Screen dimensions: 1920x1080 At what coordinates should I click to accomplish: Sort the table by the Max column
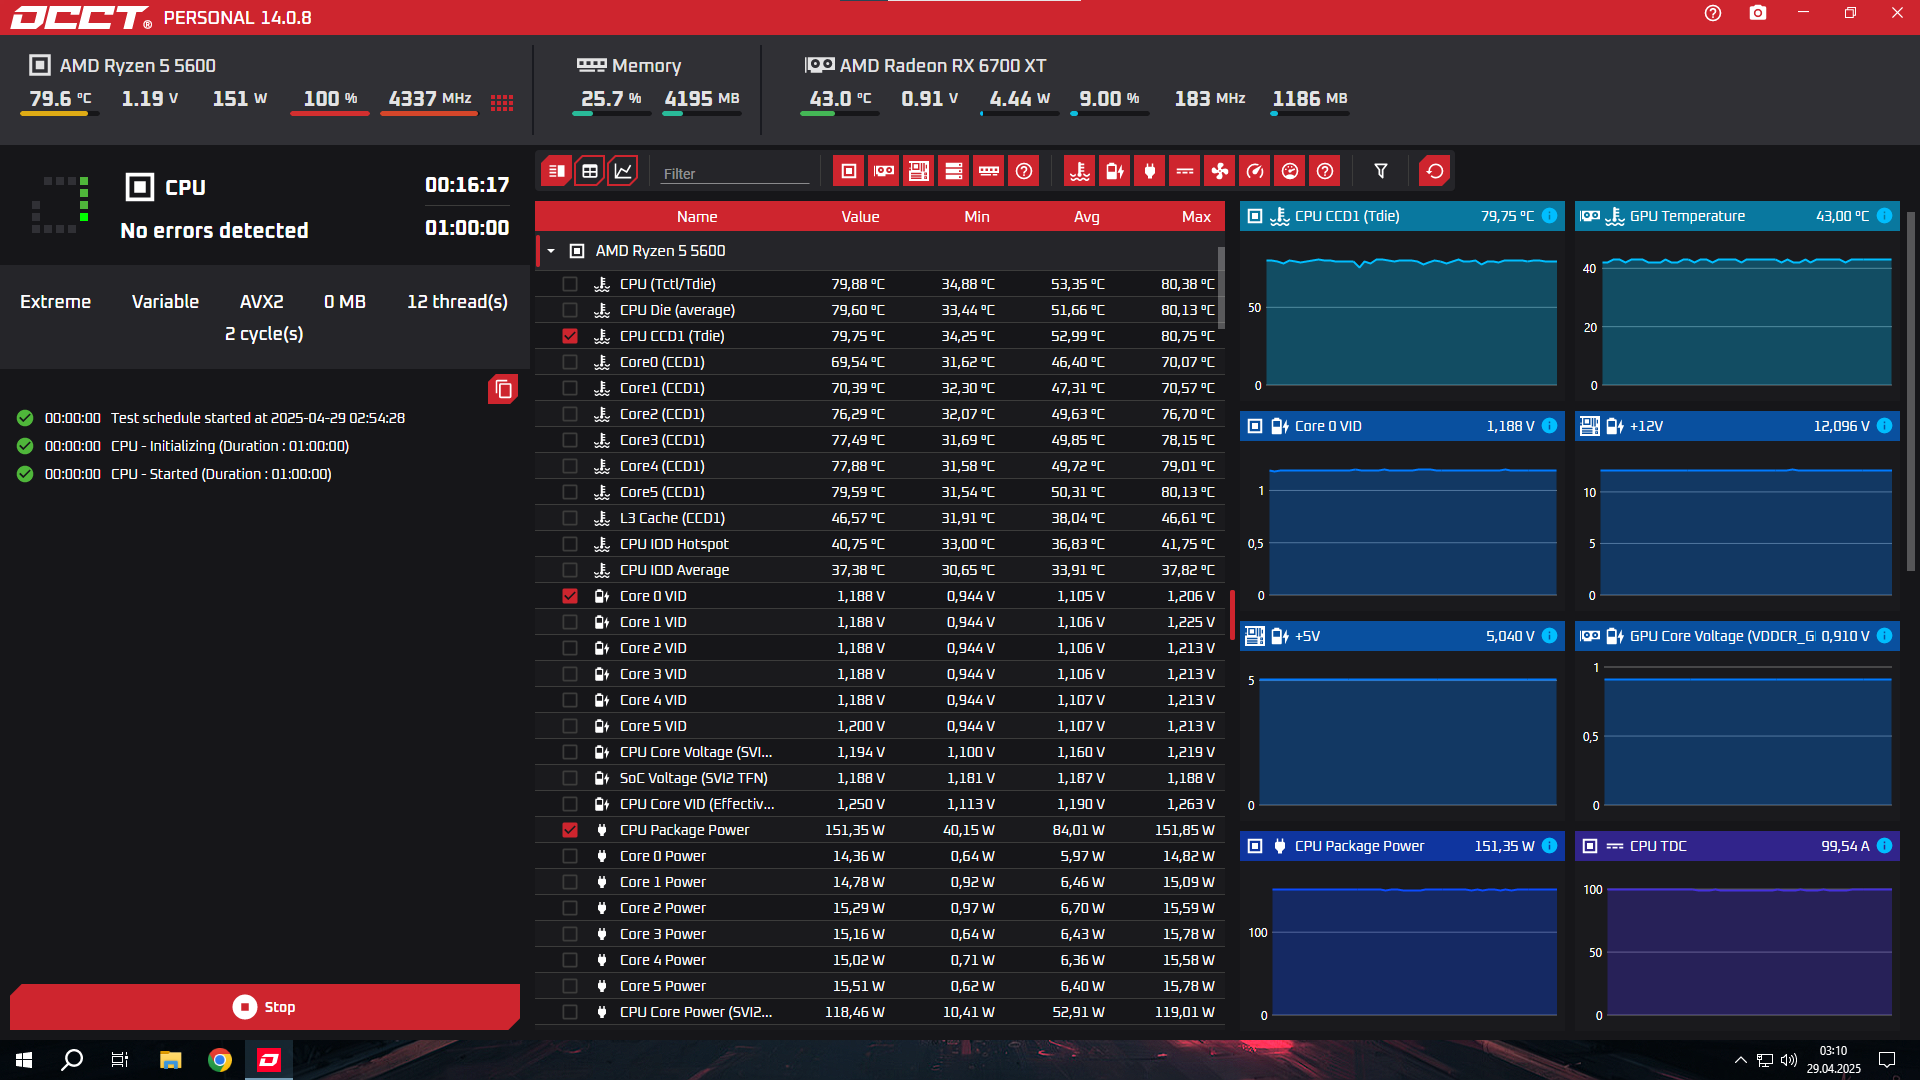click(x=1195, y=217)
